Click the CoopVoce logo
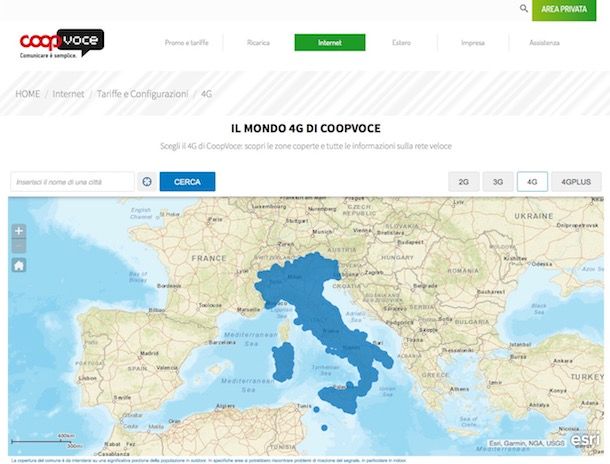Viewport: 610px width, 464px height. (62, 44)
